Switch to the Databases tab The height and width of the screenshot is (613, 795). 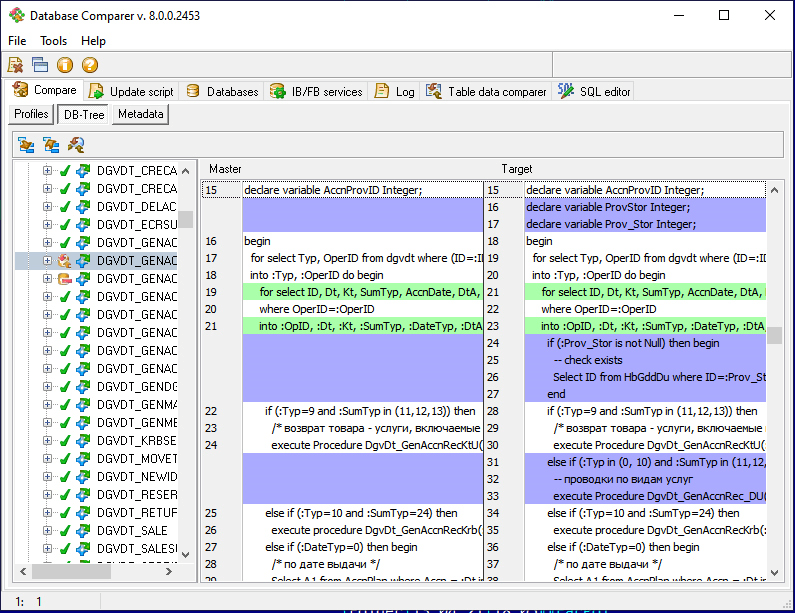222,91
